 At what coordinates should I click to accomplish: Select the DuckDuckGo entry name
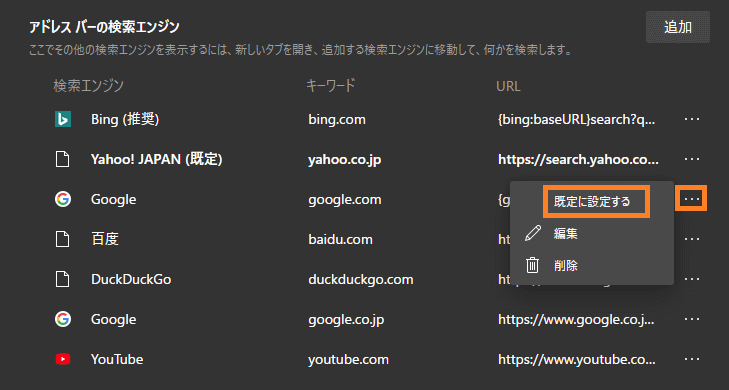[x=131, y=279]
